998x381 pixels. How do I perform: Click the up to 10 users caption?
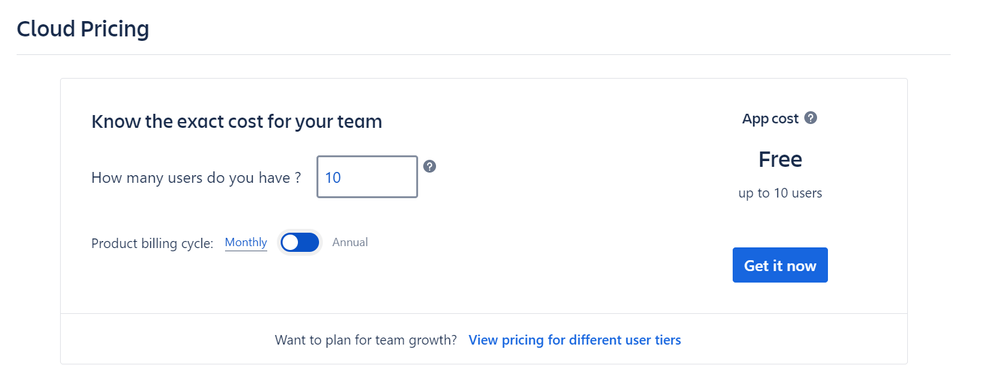coord(780,193)
